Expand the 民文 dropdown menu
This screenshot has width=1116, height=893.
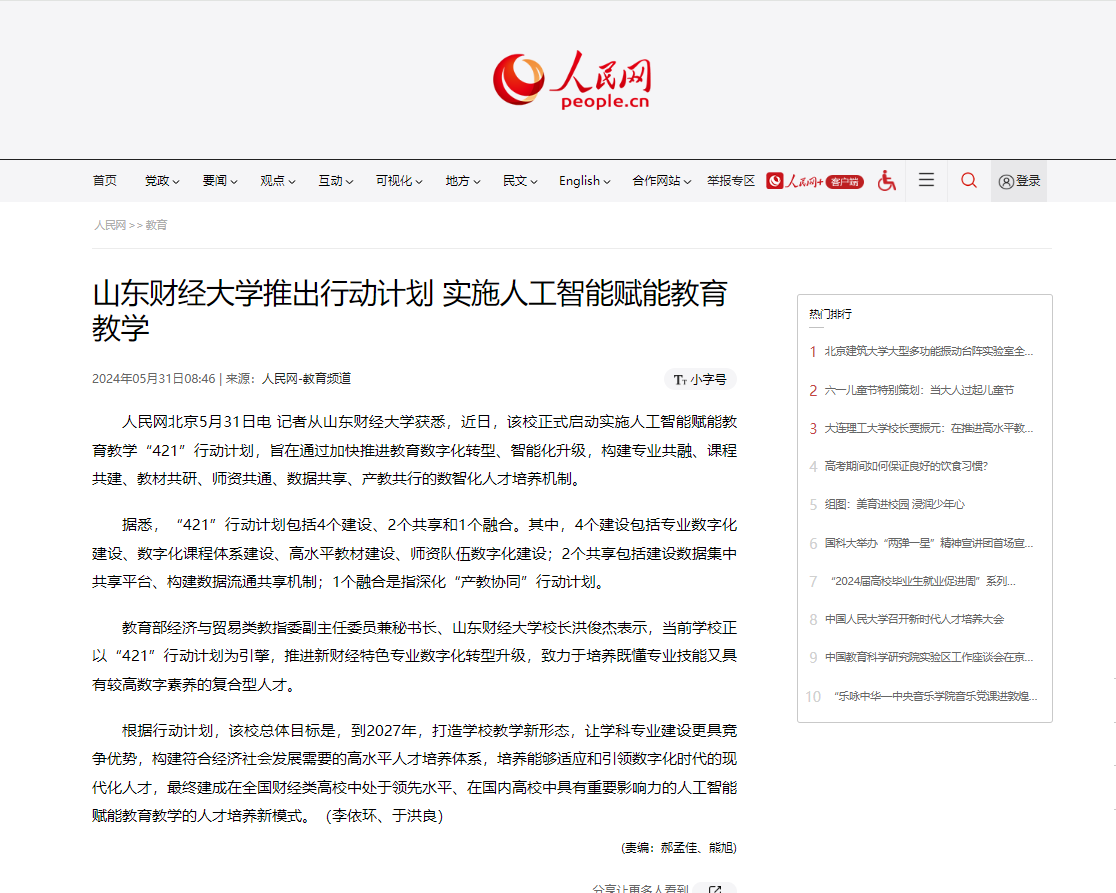pos(520,181)
